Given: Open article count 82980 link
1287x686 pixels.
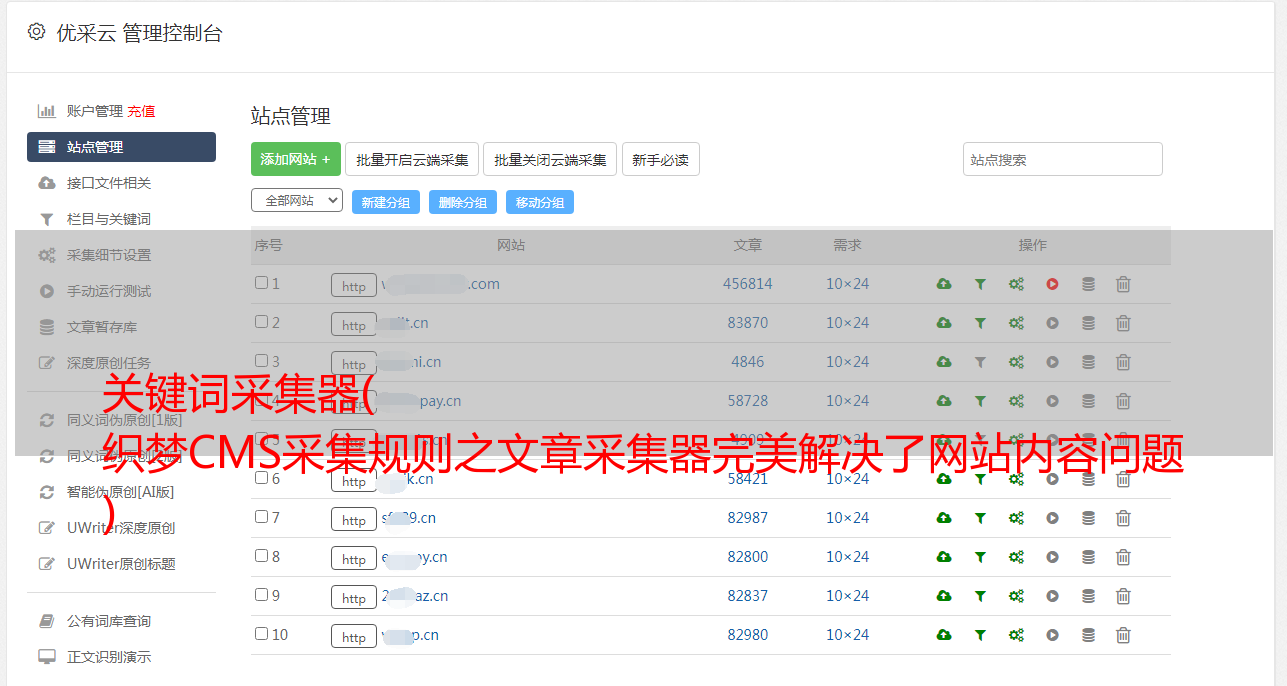Looking at the screenshot, I should point(748,635).
